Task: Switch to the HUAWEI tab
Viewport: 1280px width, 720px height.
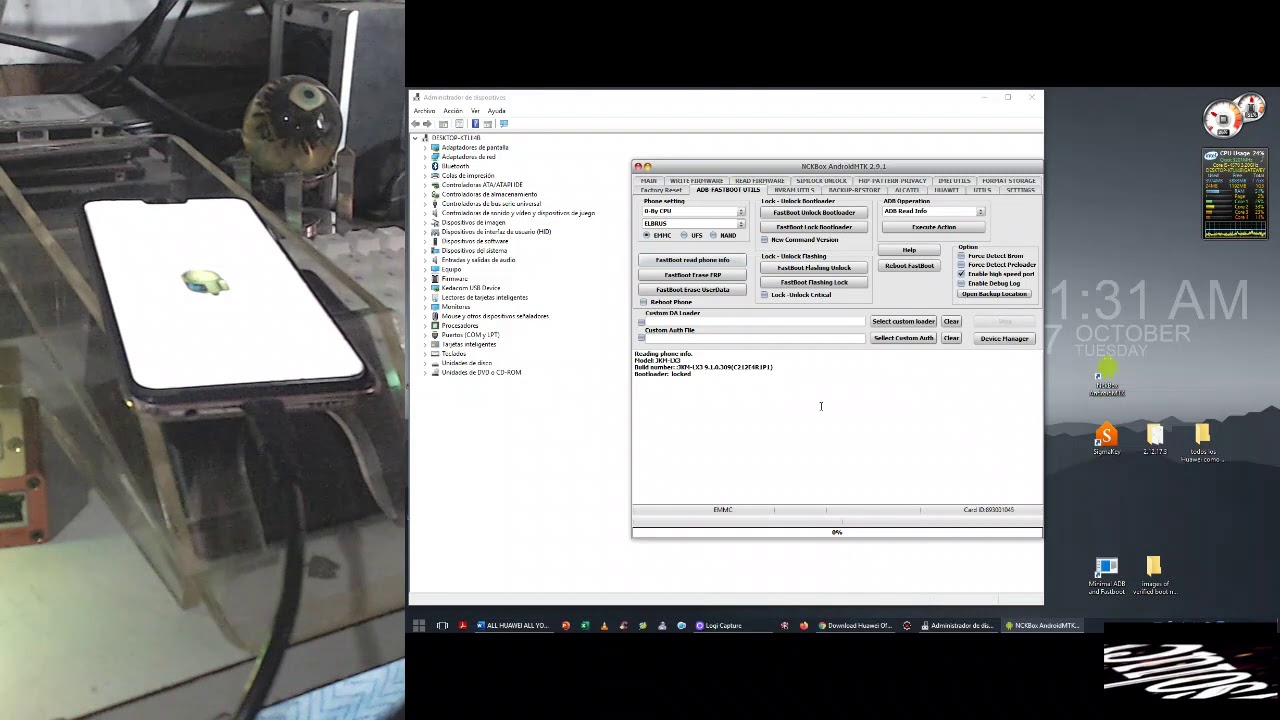Action: coord(946,190)
